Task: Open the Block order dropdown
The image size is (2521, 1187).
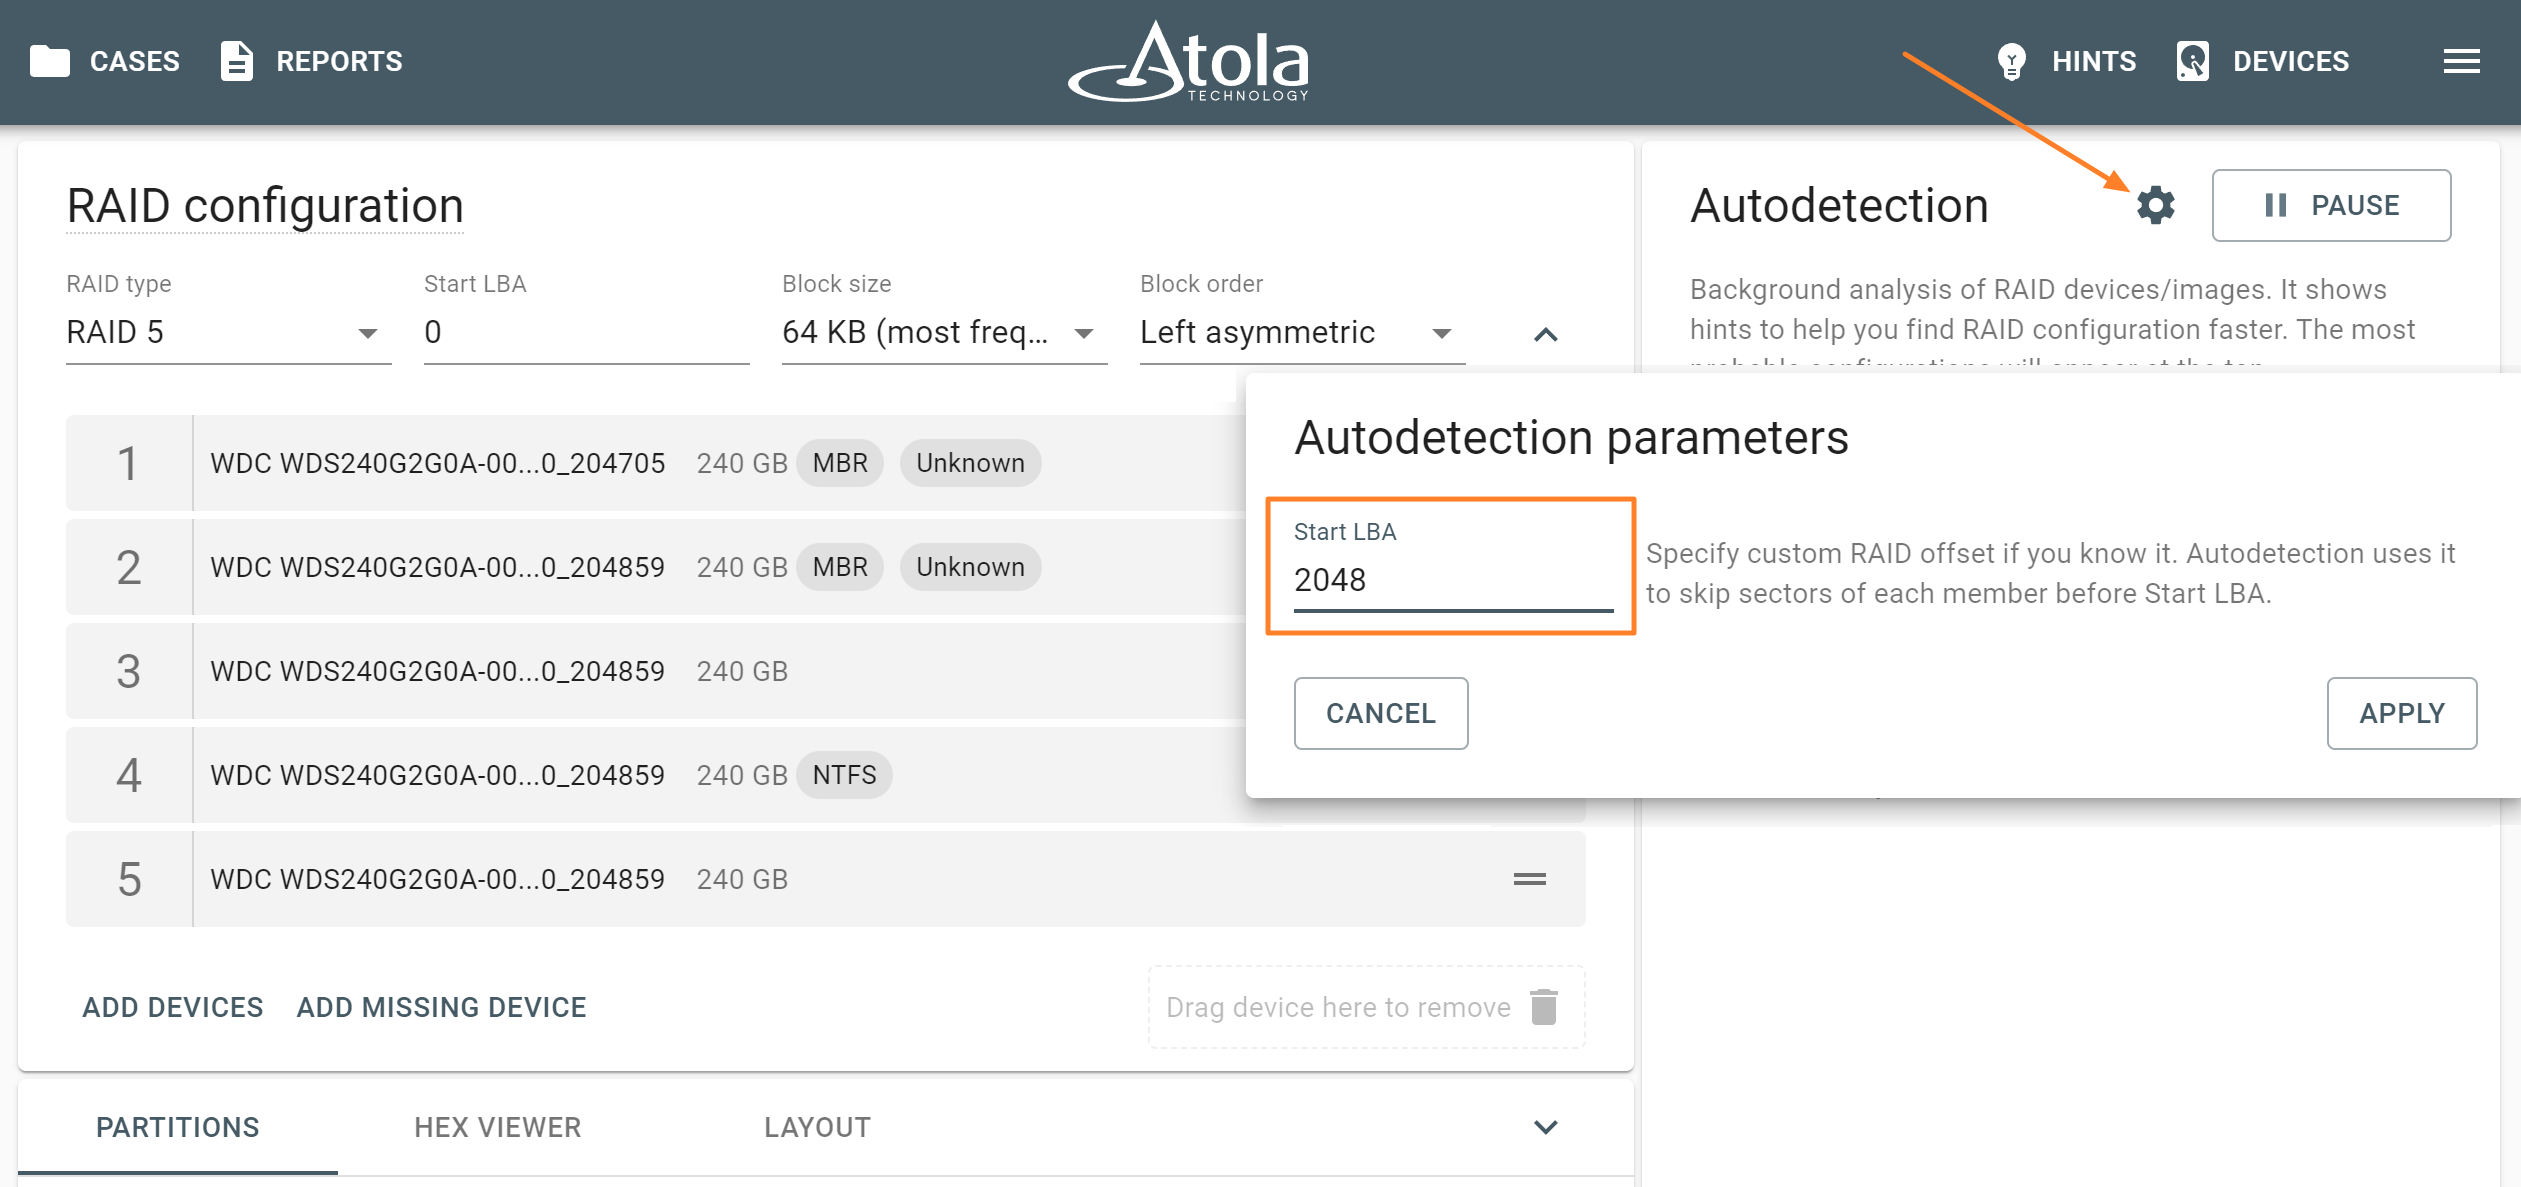Action: coord(1302,332)
